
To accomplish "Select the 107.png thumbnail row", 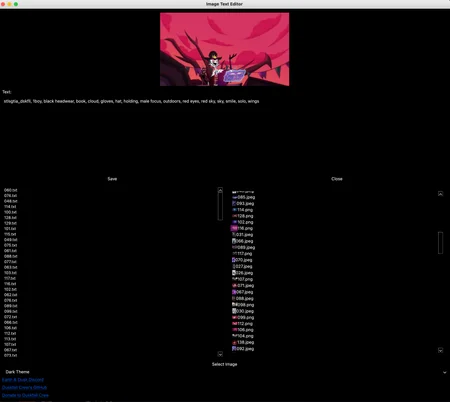I will (243, 279).
